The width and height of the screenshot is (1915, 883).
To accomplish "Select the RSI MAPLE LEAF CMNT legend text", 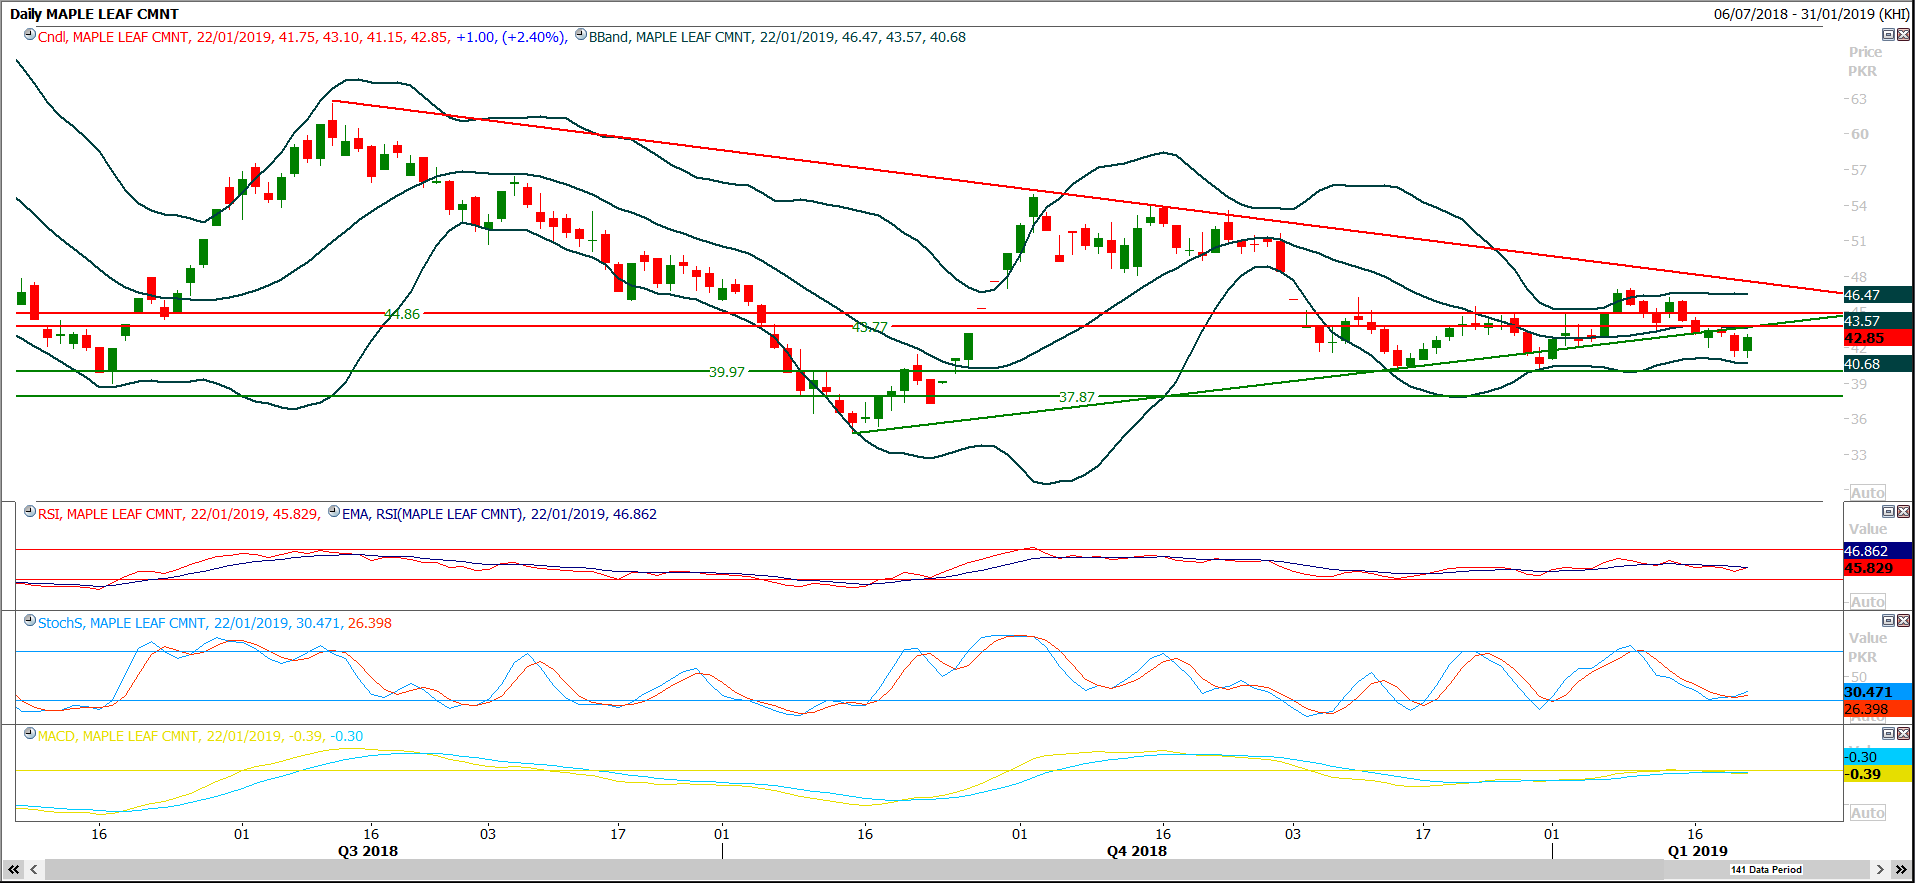I will pos(179,514).
